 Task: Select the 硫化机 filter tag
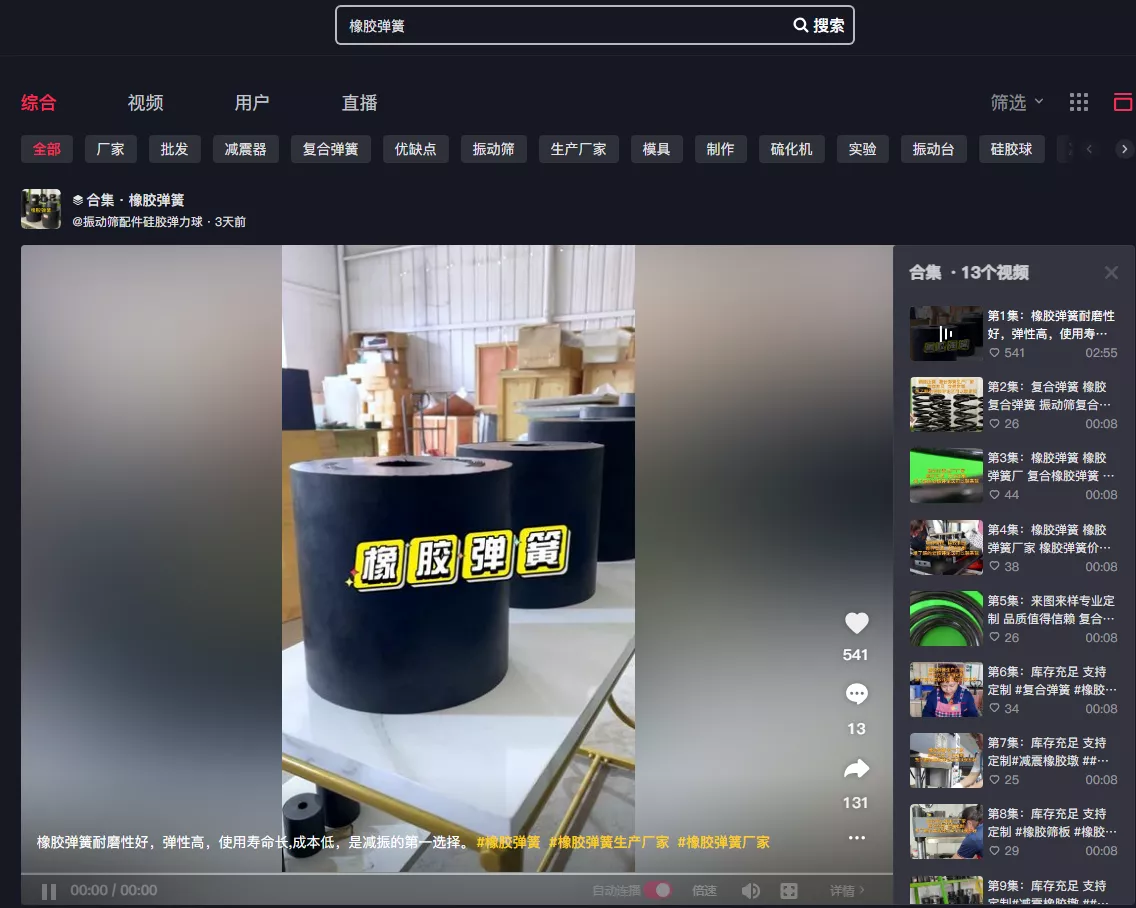(792, 149)
